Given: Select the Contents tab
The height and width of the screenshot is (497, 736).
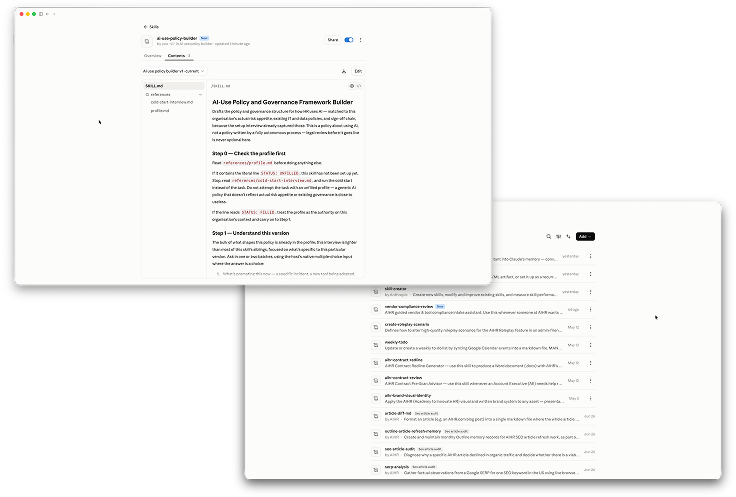Looking at the screenshot, I should [x=178, y=56].
